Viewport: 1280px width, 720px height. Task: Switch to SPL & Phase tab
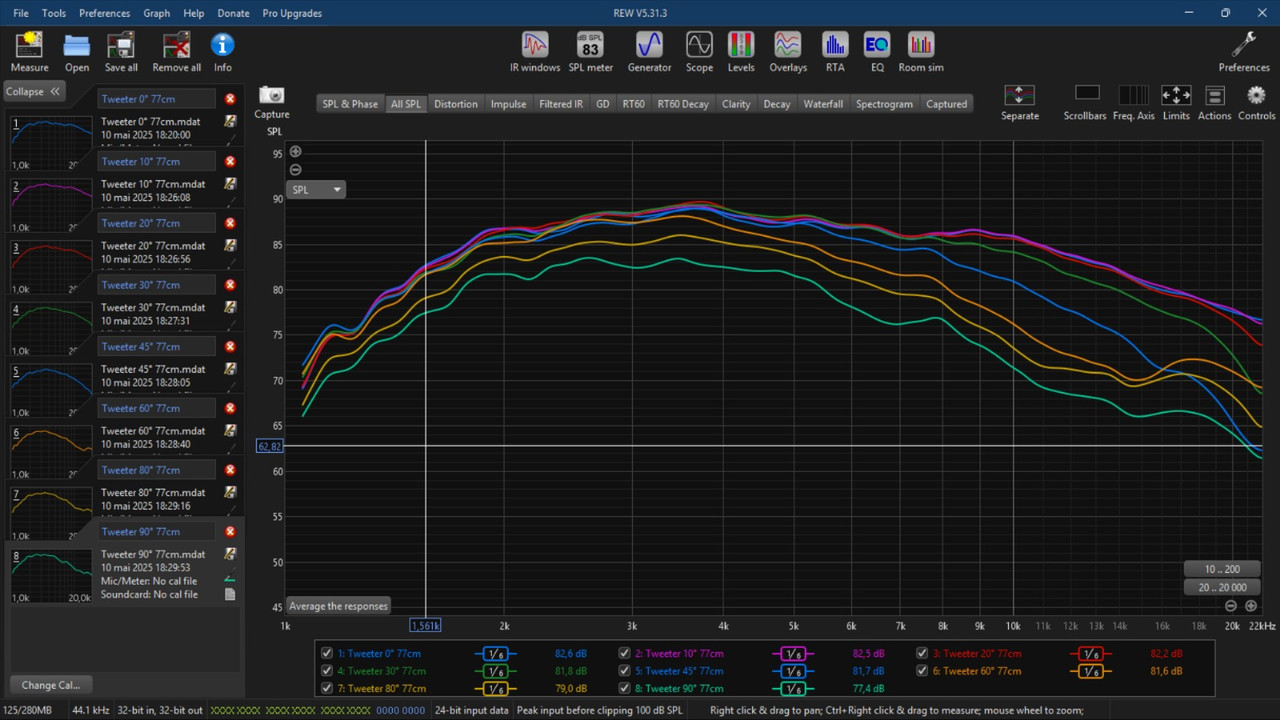pos(350,104)
